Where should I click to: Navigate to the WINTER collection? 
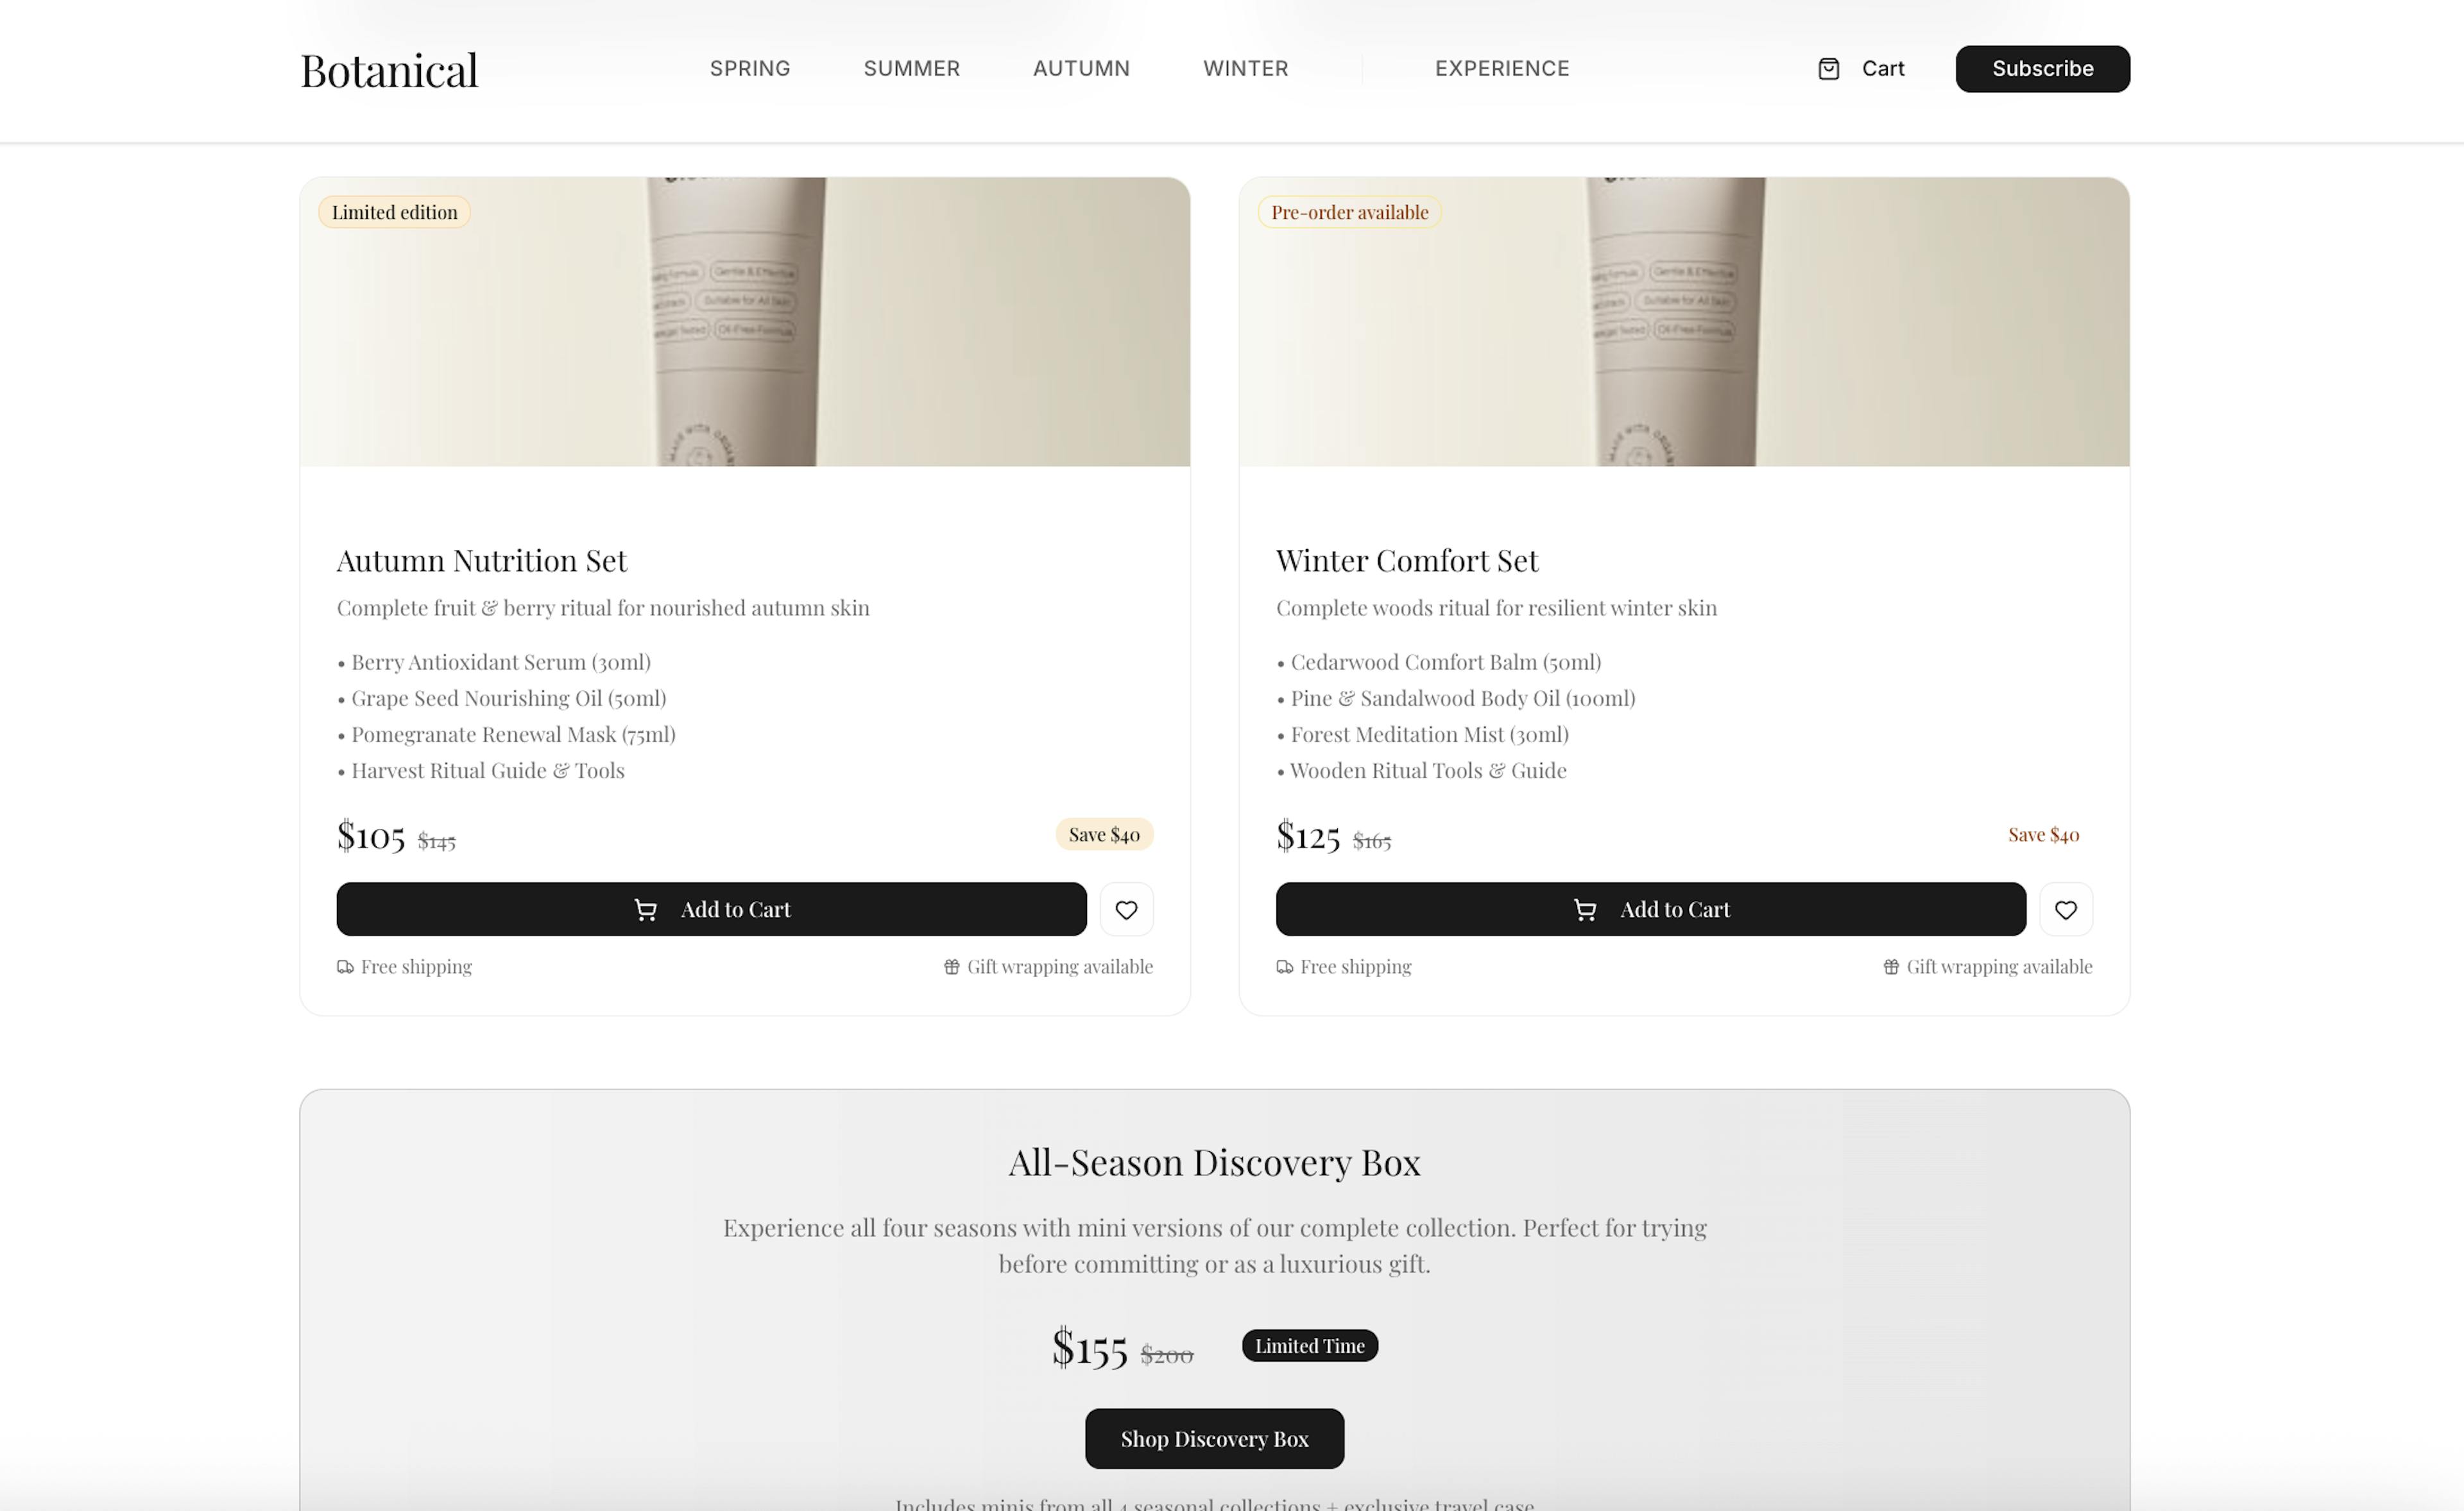(x=1245, y=69)
